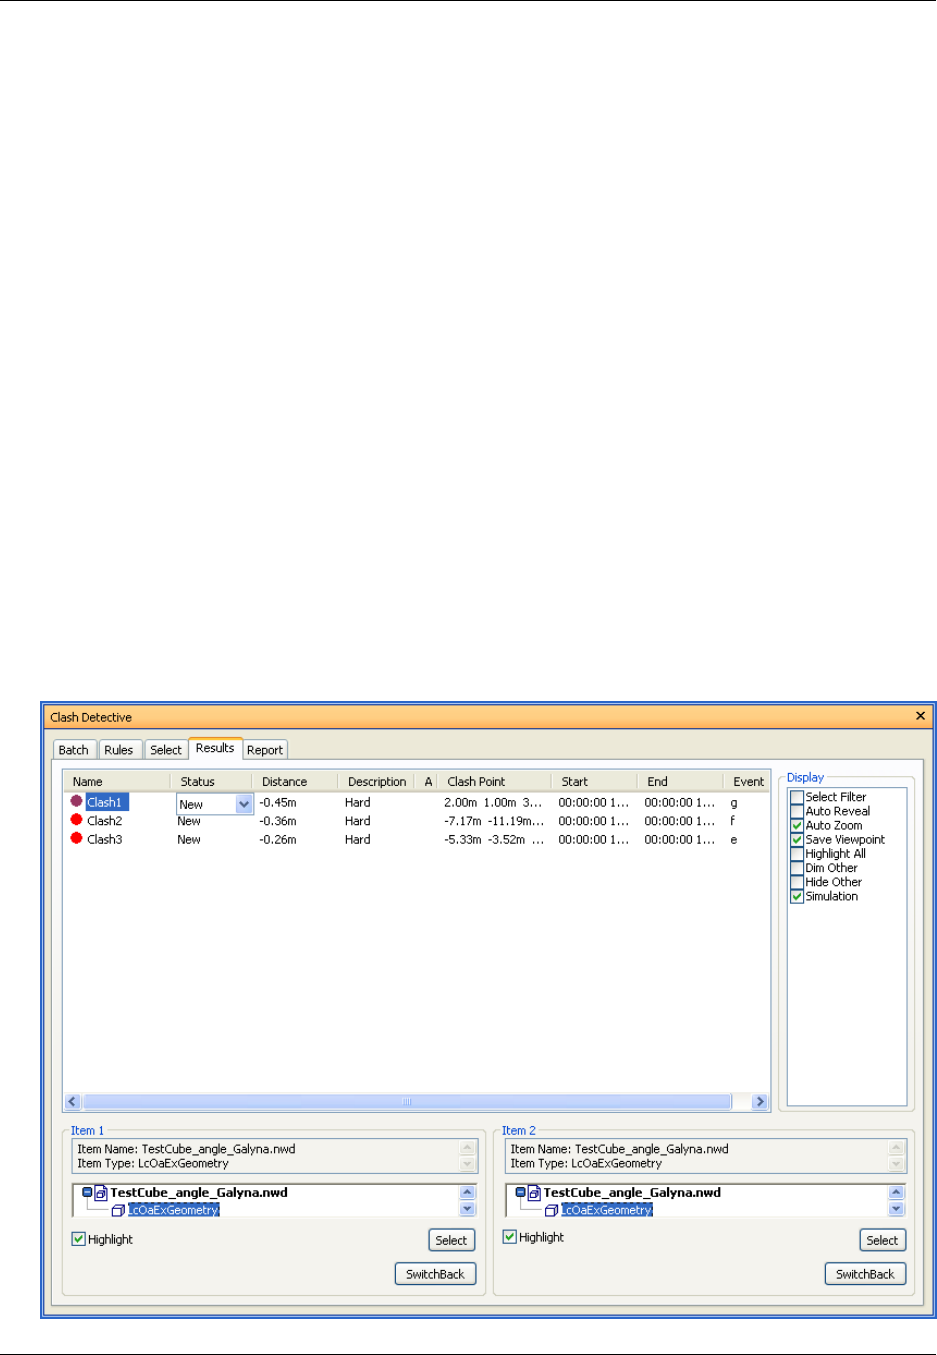This screenshot has height=1355, width=937.
Task: Select LcOaExGeometry in Item 2 tree
Action: 606,1210
